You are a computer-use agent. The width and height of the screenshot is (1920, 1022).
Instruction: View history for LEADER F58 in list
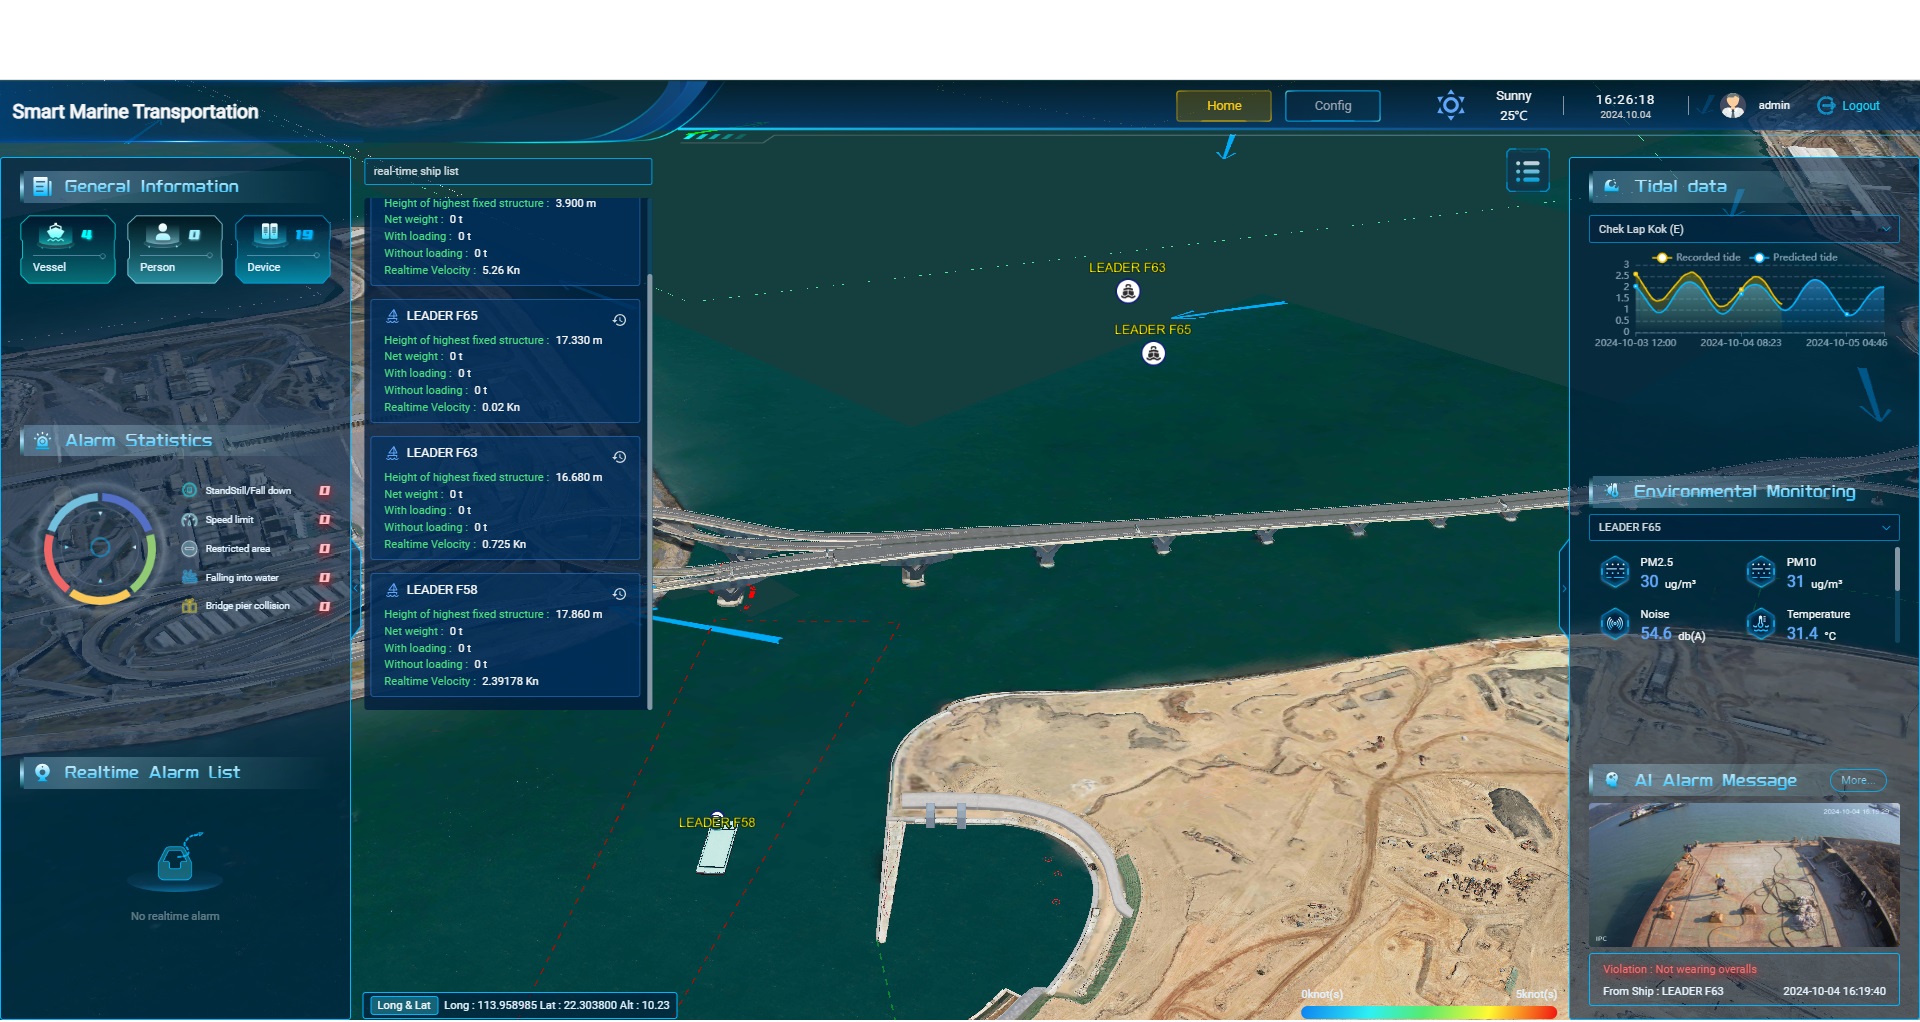[x=619, y=594]
